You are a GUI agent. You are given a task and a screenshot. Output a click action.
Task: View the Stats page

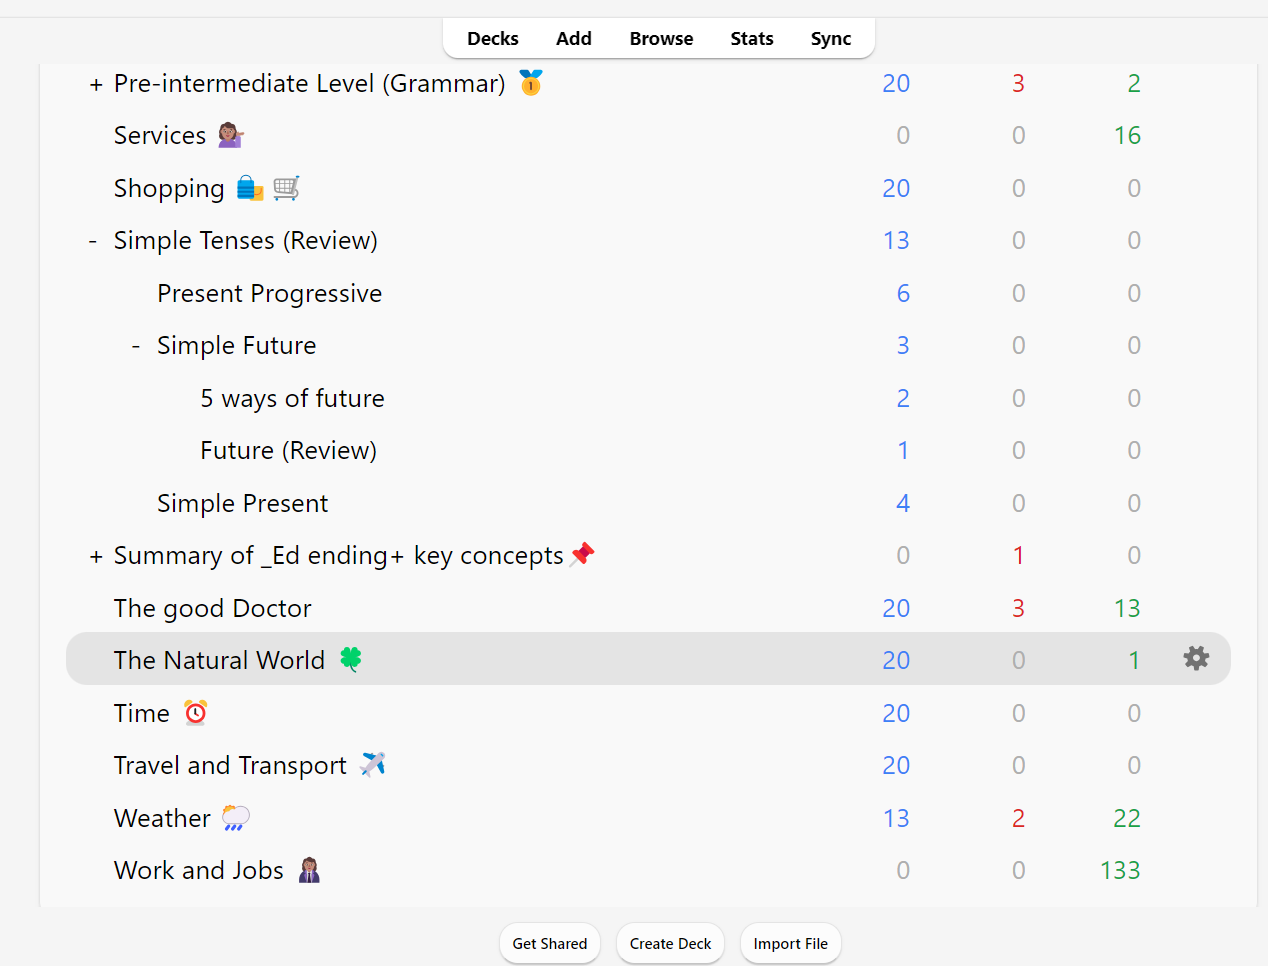click(x=752, y=39)
